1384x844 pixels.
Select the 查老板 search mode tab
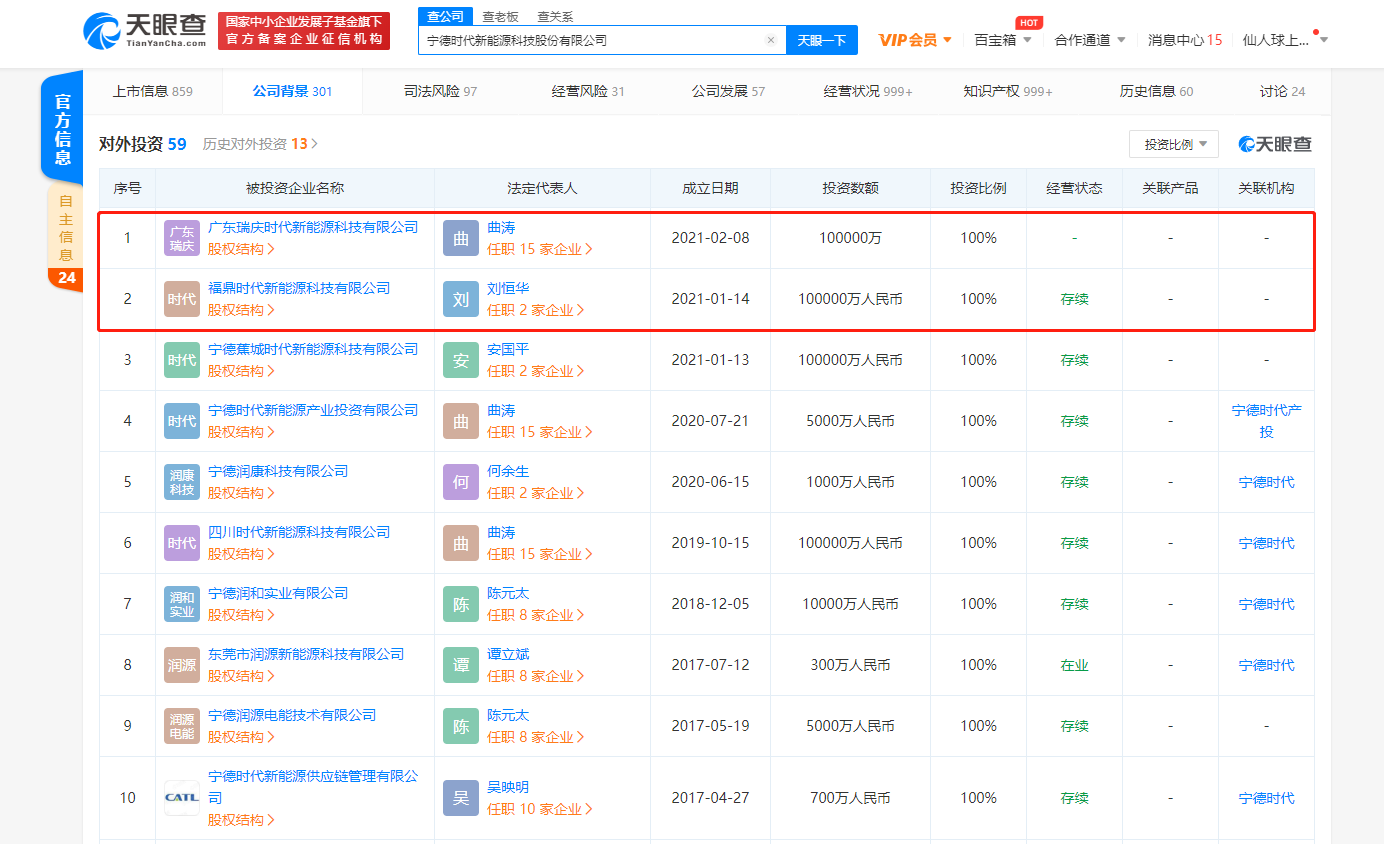coord(500,17)
